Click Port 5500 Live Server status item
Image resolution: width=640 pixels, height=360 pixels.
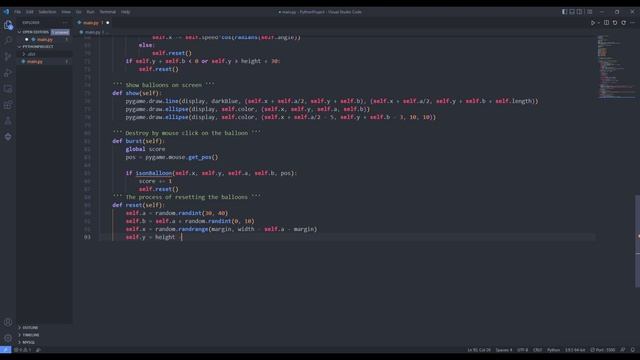tap(602, 350)
